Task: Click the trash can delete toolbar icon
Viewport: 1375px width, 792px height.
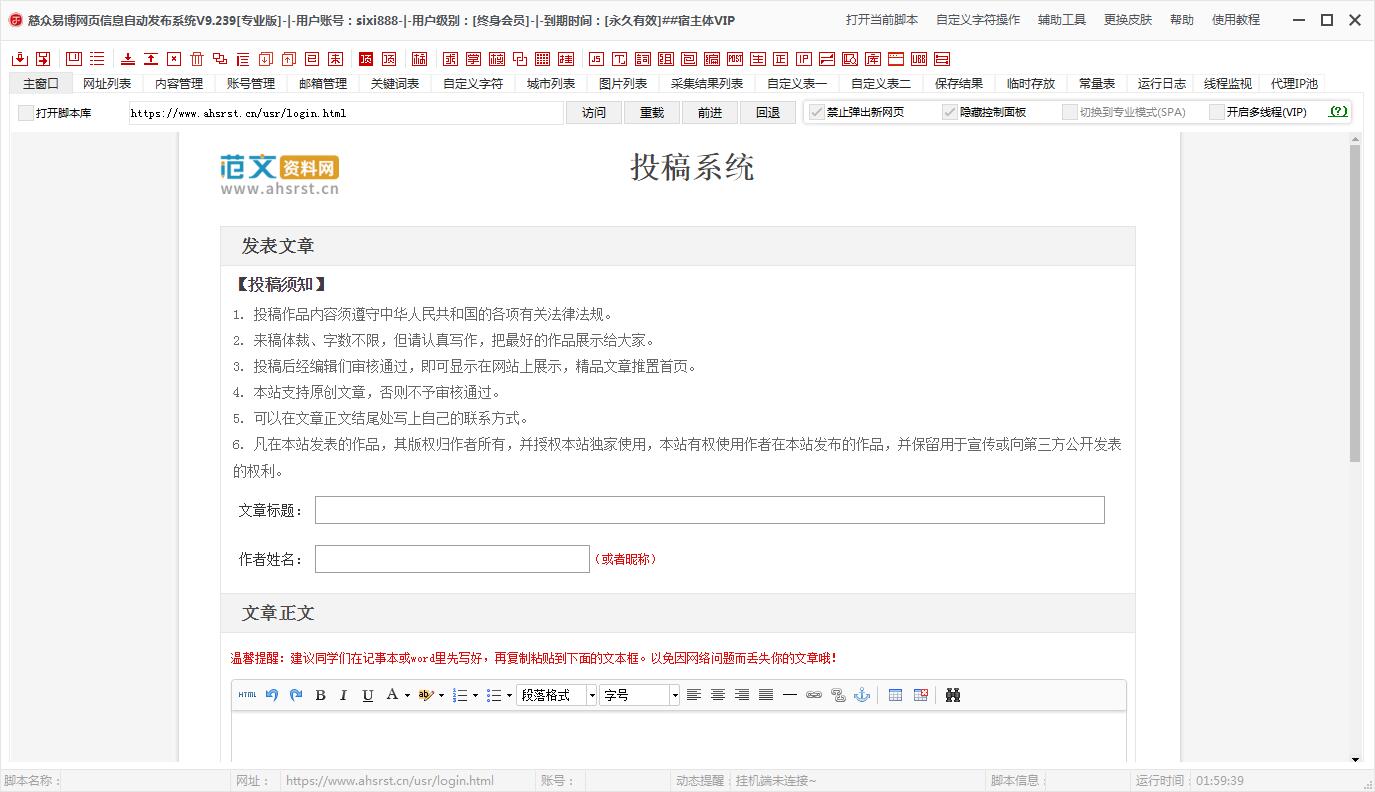Action: click(x=197, y=59)
